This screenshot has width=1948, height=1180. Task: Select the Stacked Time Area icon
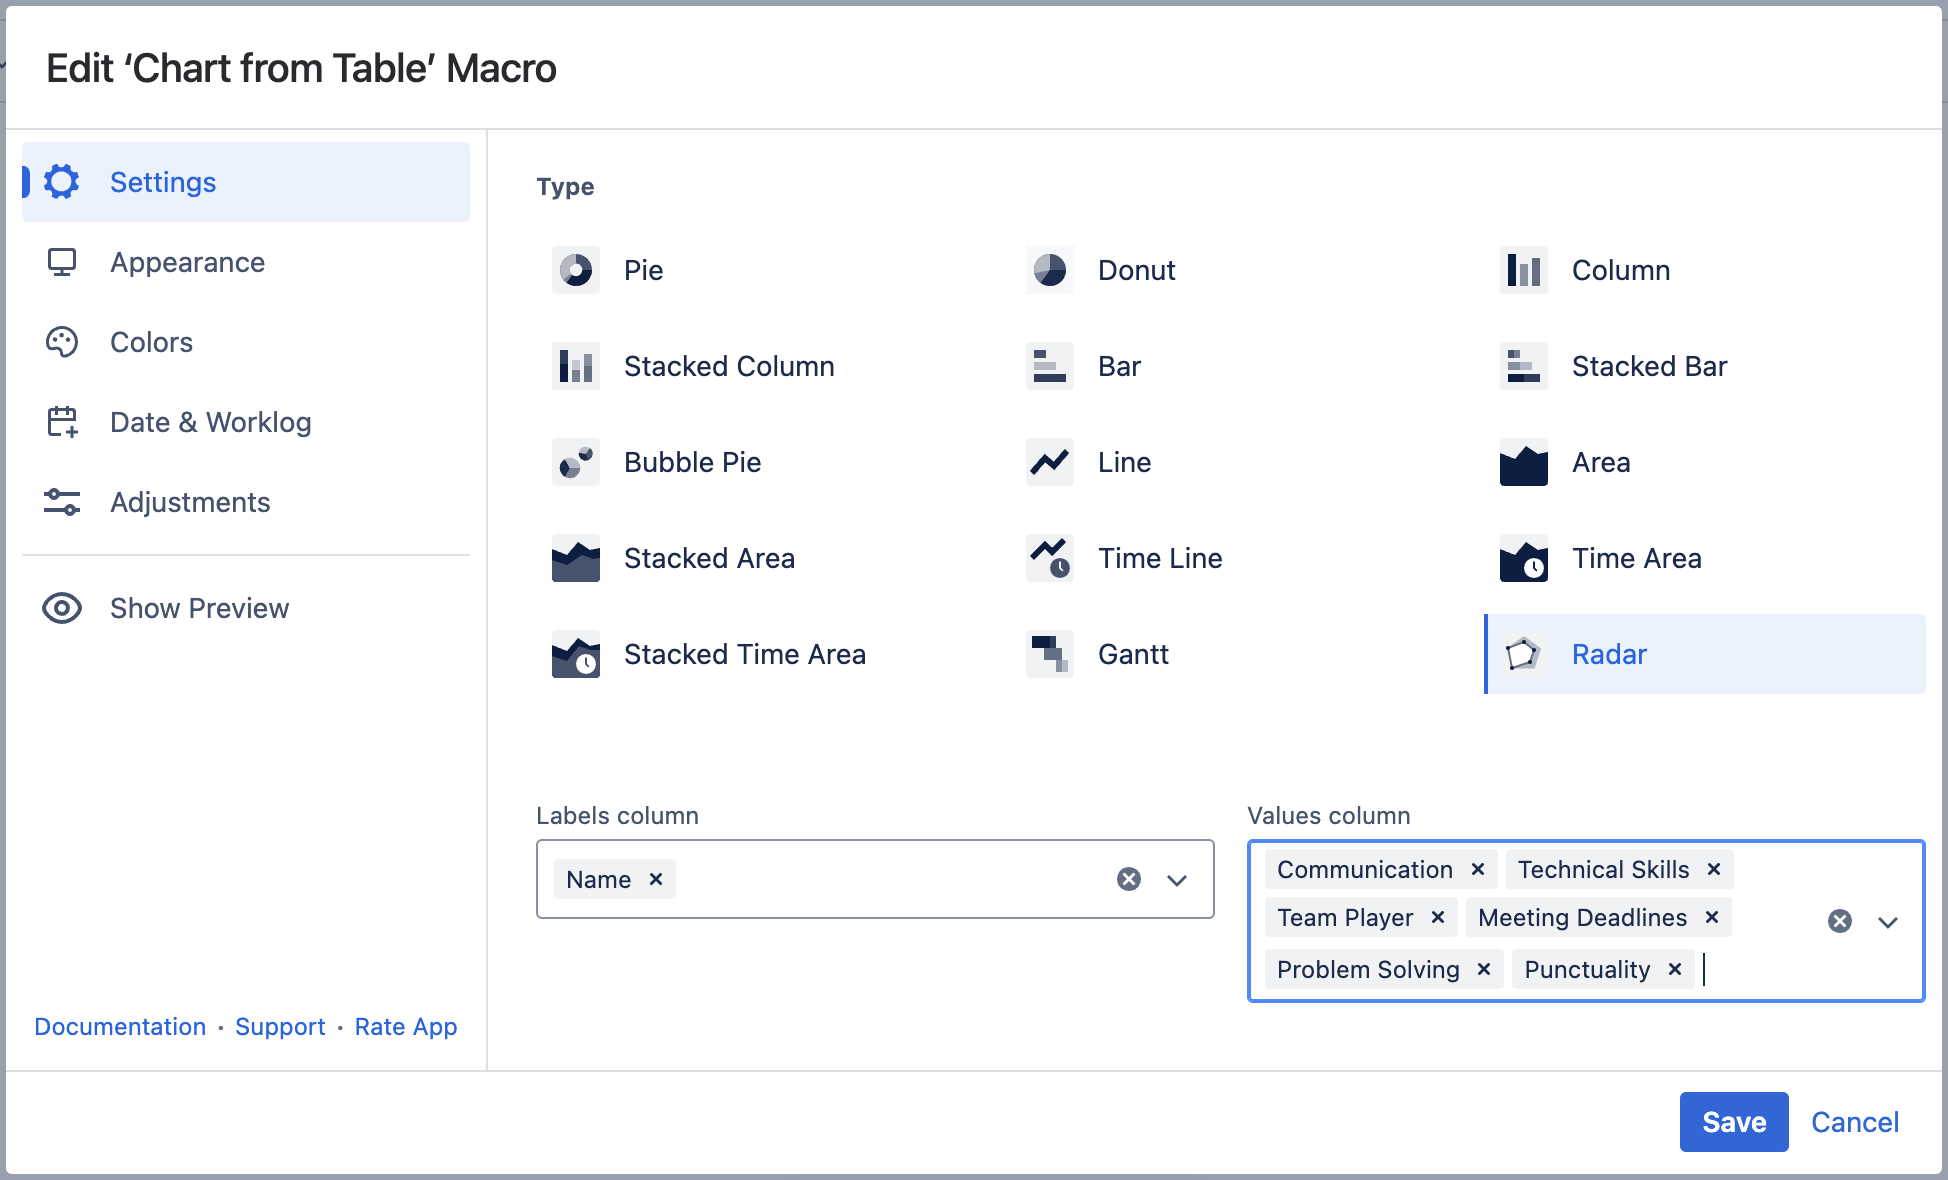click(576, 654)
